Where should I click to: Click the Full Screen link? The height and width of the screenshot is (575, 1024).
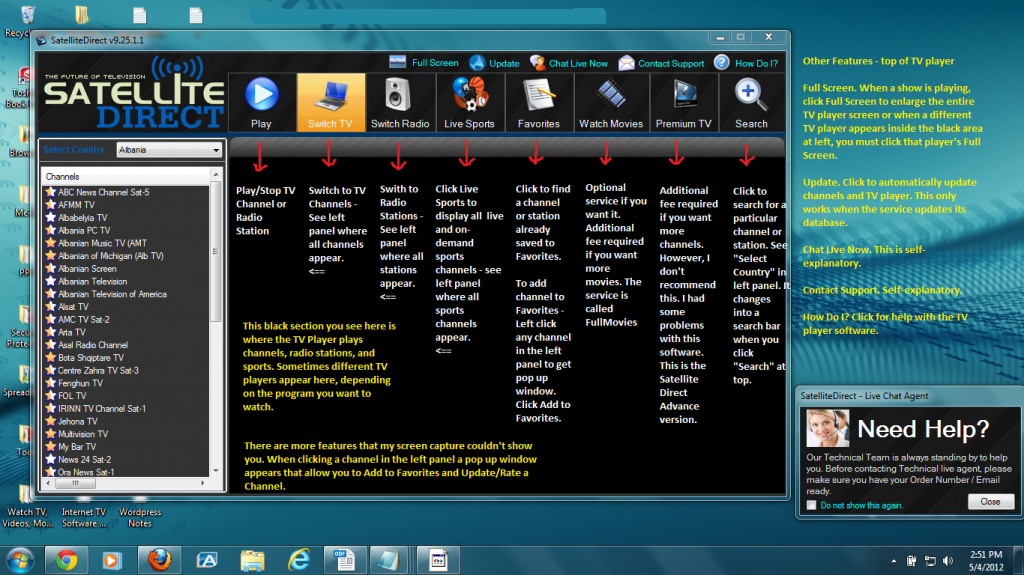point(424,63)
